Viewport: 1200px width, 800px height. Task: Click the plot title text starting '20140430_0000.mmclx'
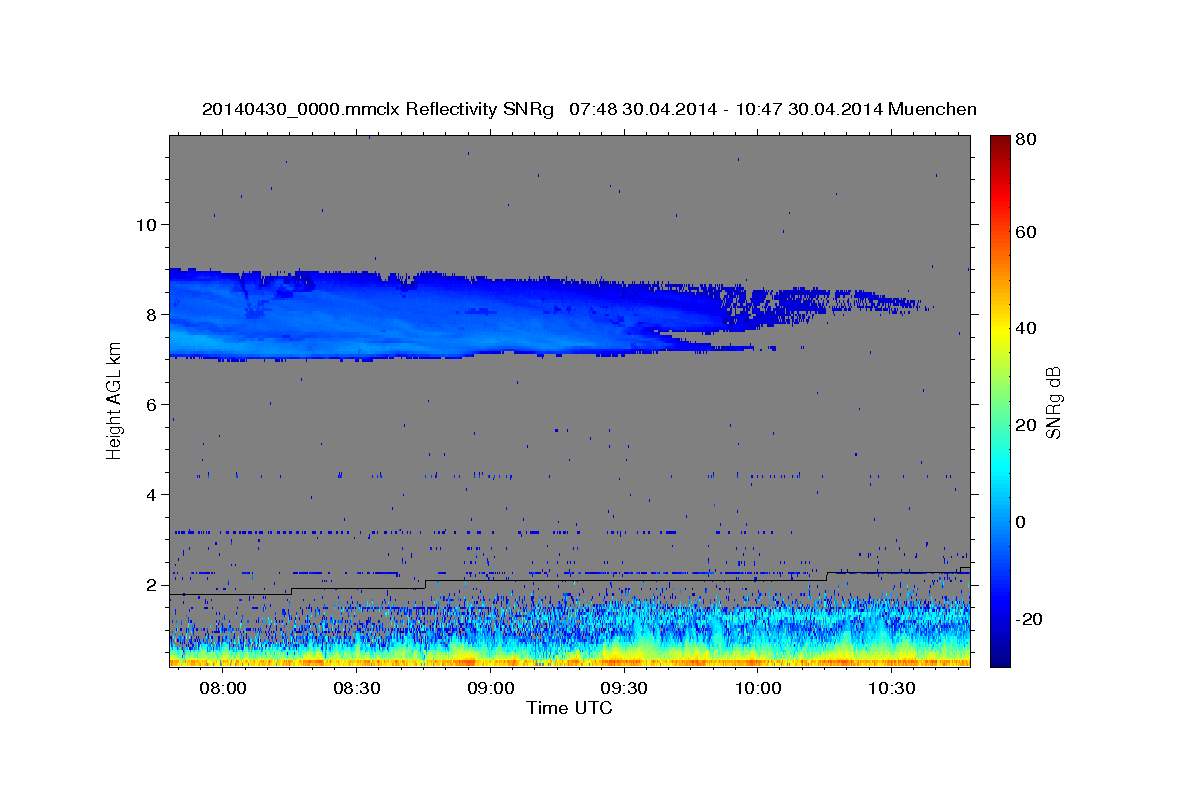coord(589,109)
